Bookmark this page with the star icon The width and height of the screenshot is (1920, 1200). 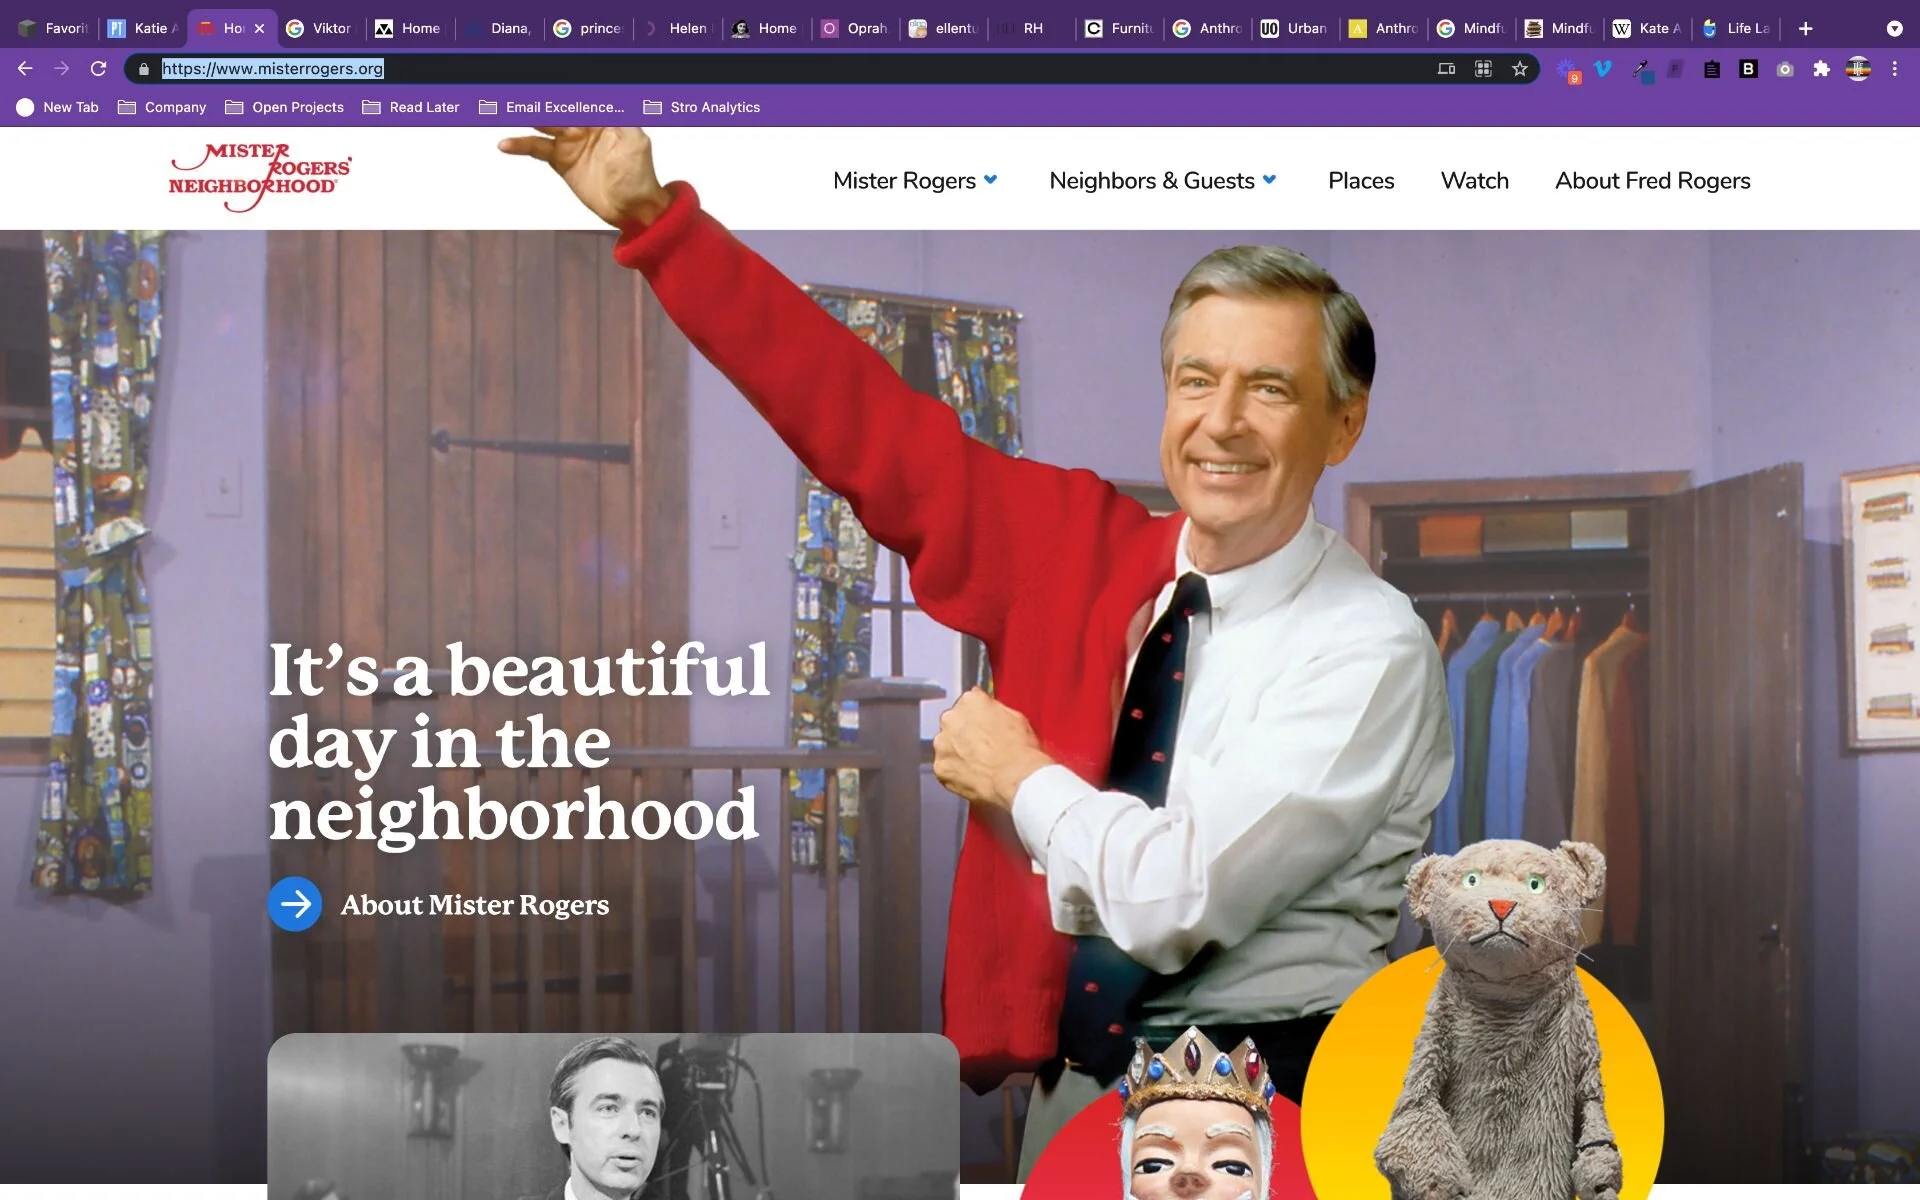pyautogui.click(x=1520, y=69)
